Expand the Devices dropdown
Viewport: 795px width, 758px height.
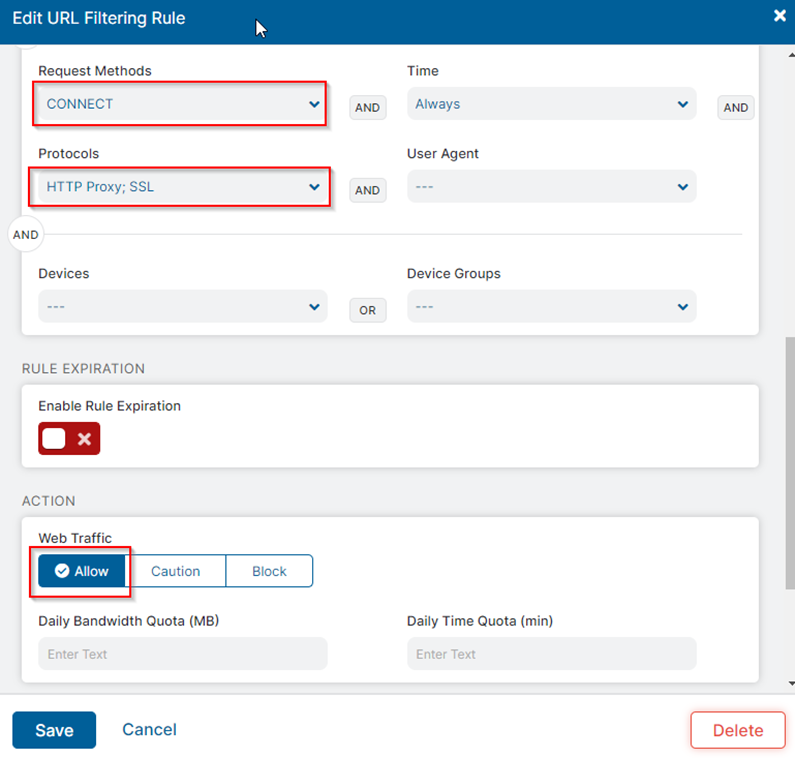pyautogui.click(x=183, y=306)
